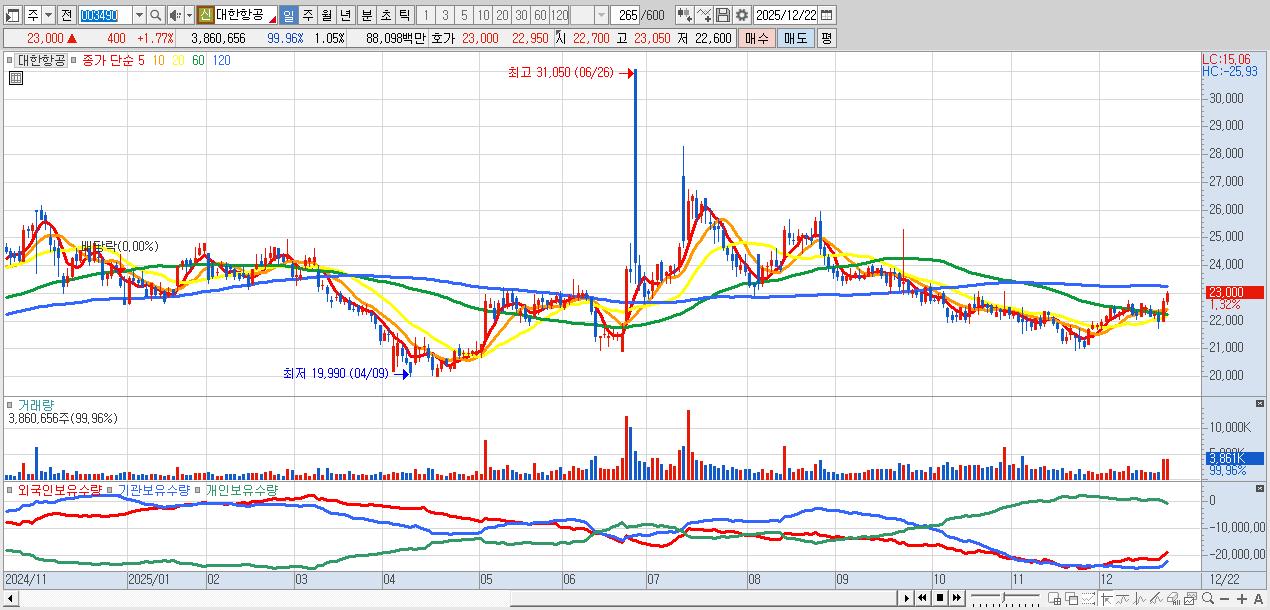1270x610 pixels.
Task: Toggle the text A tool
Action: coord(1258,599)
